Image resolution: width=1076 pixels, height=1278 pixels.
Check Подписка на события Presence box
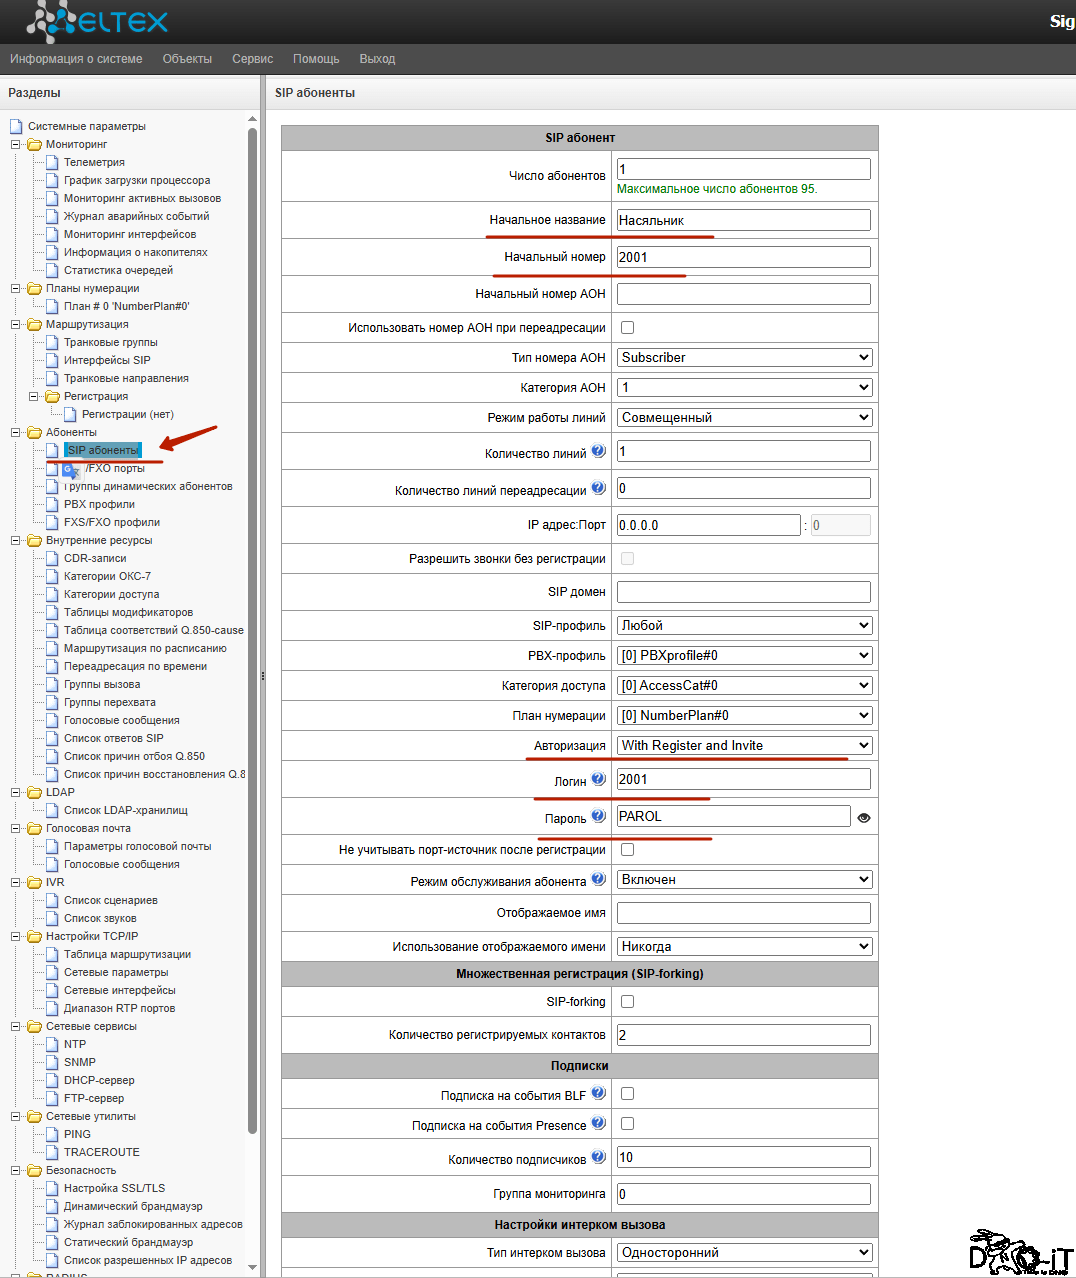[x=627, y=1123]
